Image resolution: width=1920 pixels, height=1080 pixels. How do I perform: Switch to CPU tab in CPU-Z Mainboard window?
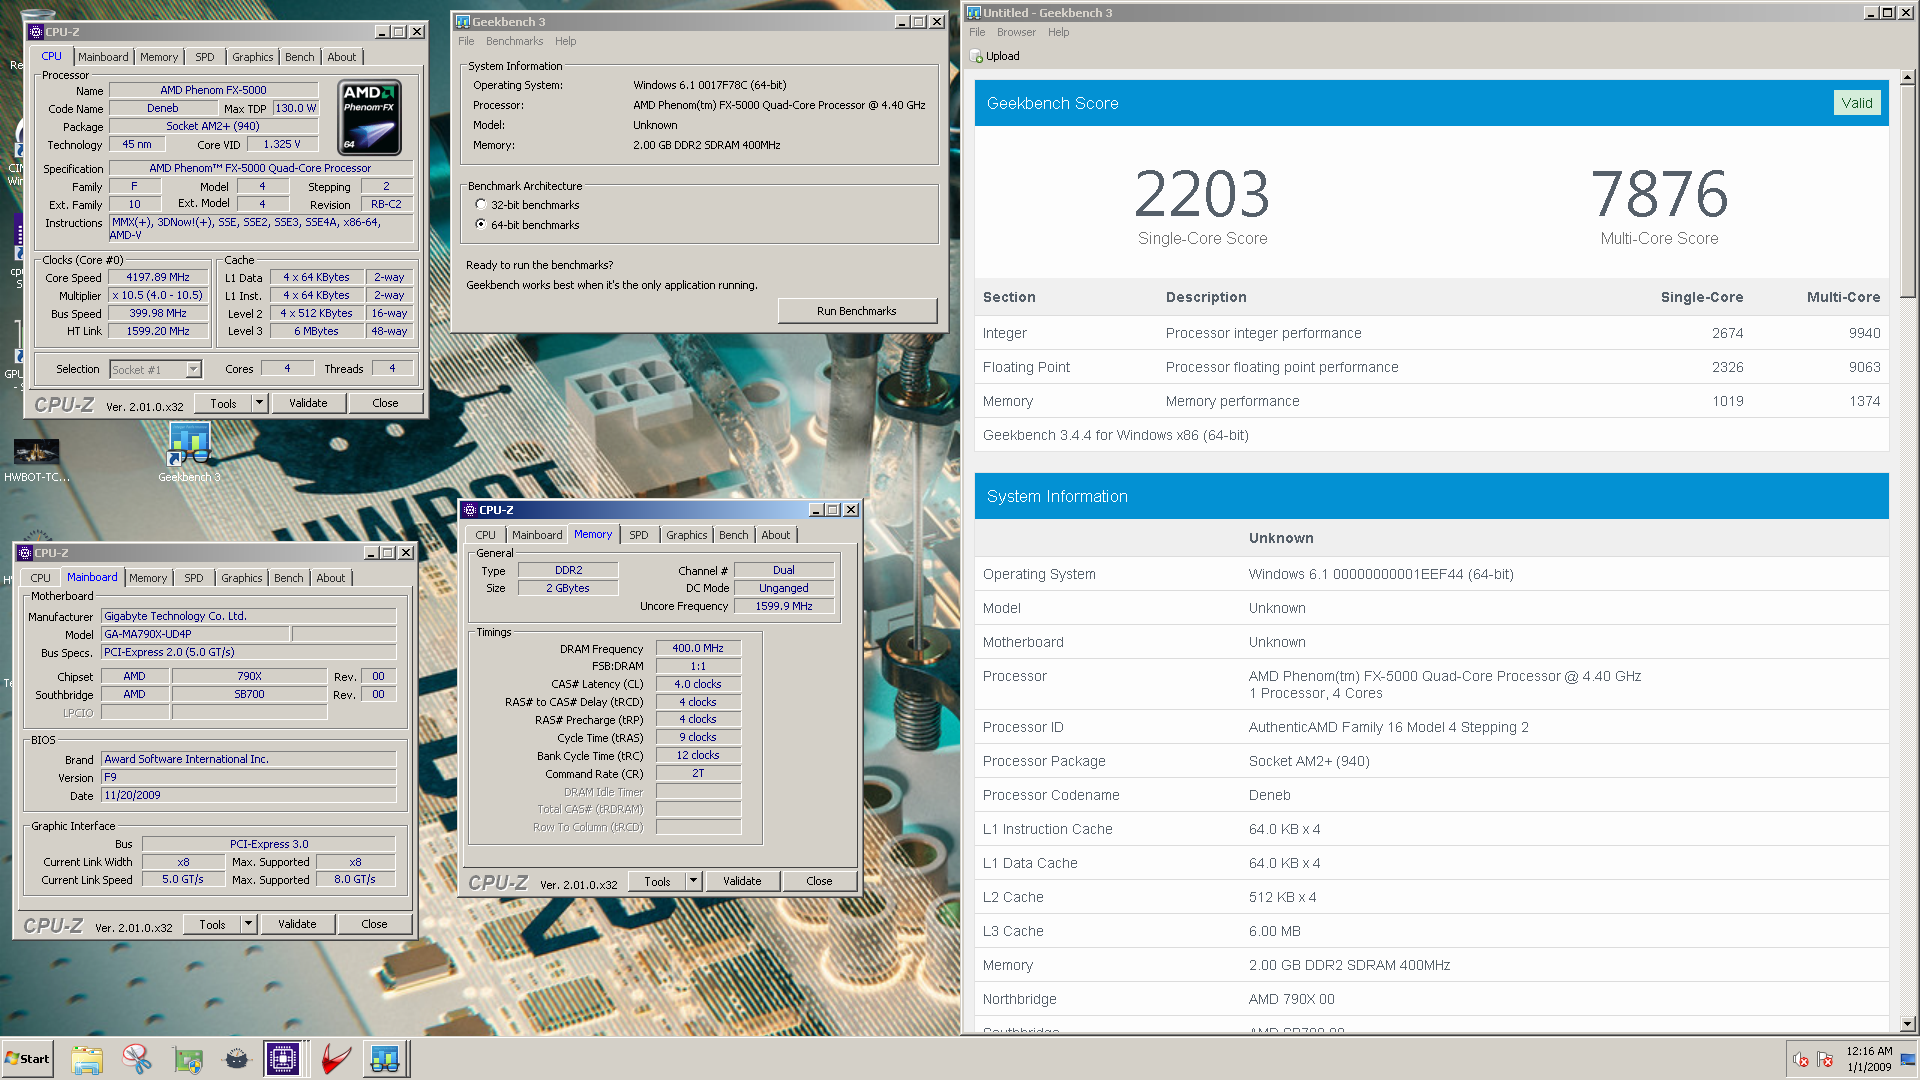(x=40, y=579)
